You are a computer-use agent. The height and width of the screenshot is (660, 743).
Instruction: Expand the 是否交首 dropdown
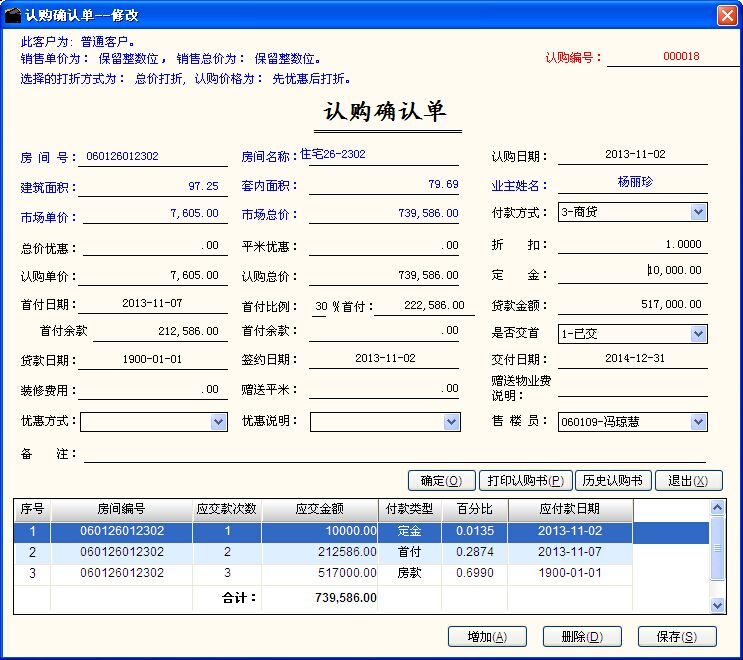tap(699, 334)
